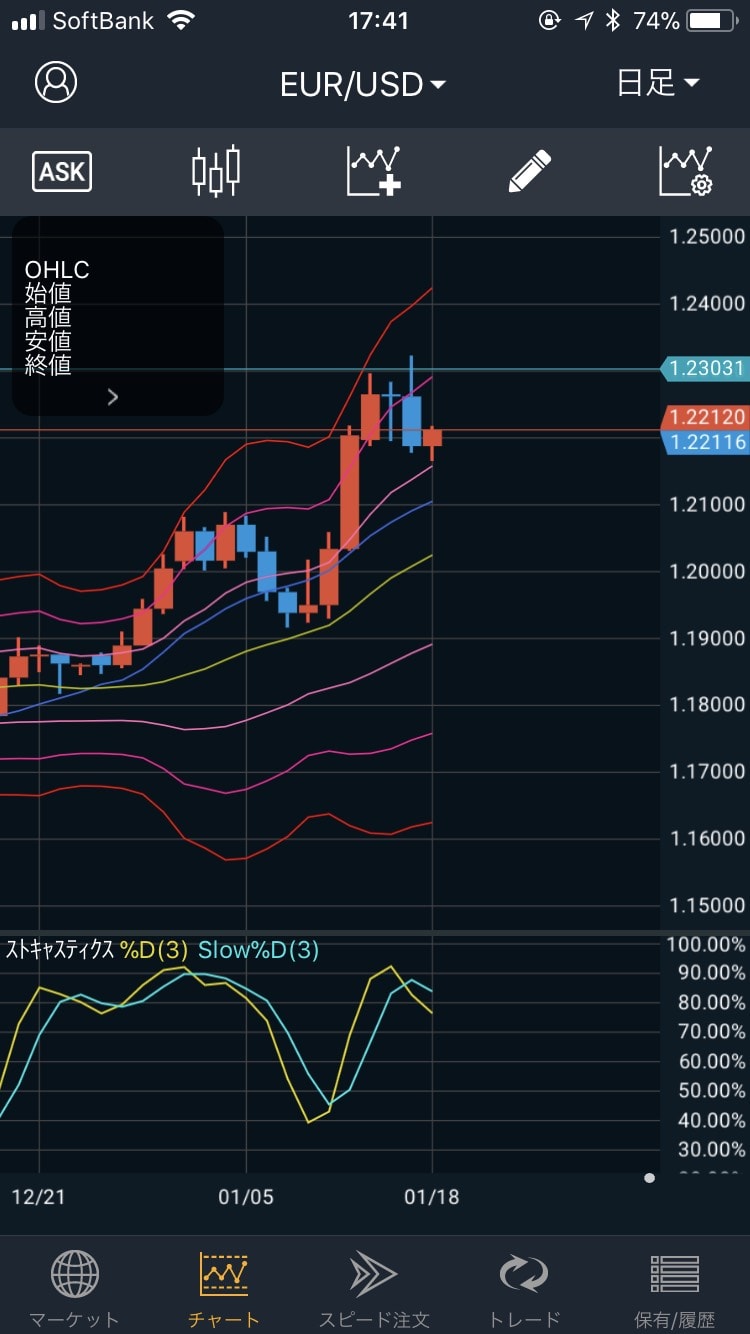Open the account profile icon
750x1334 pixels.
(56, 82)
